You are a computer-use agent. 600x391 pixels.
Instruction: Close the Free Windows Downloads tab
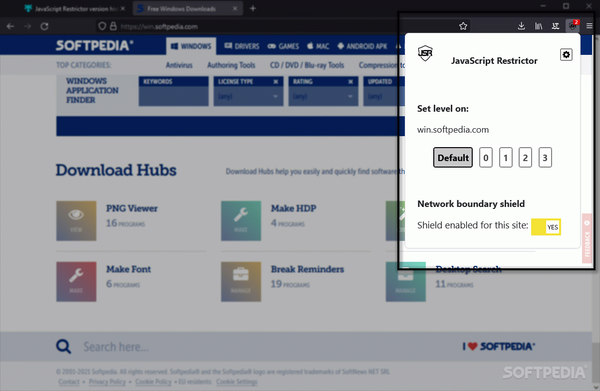click(x=235, y=8)
